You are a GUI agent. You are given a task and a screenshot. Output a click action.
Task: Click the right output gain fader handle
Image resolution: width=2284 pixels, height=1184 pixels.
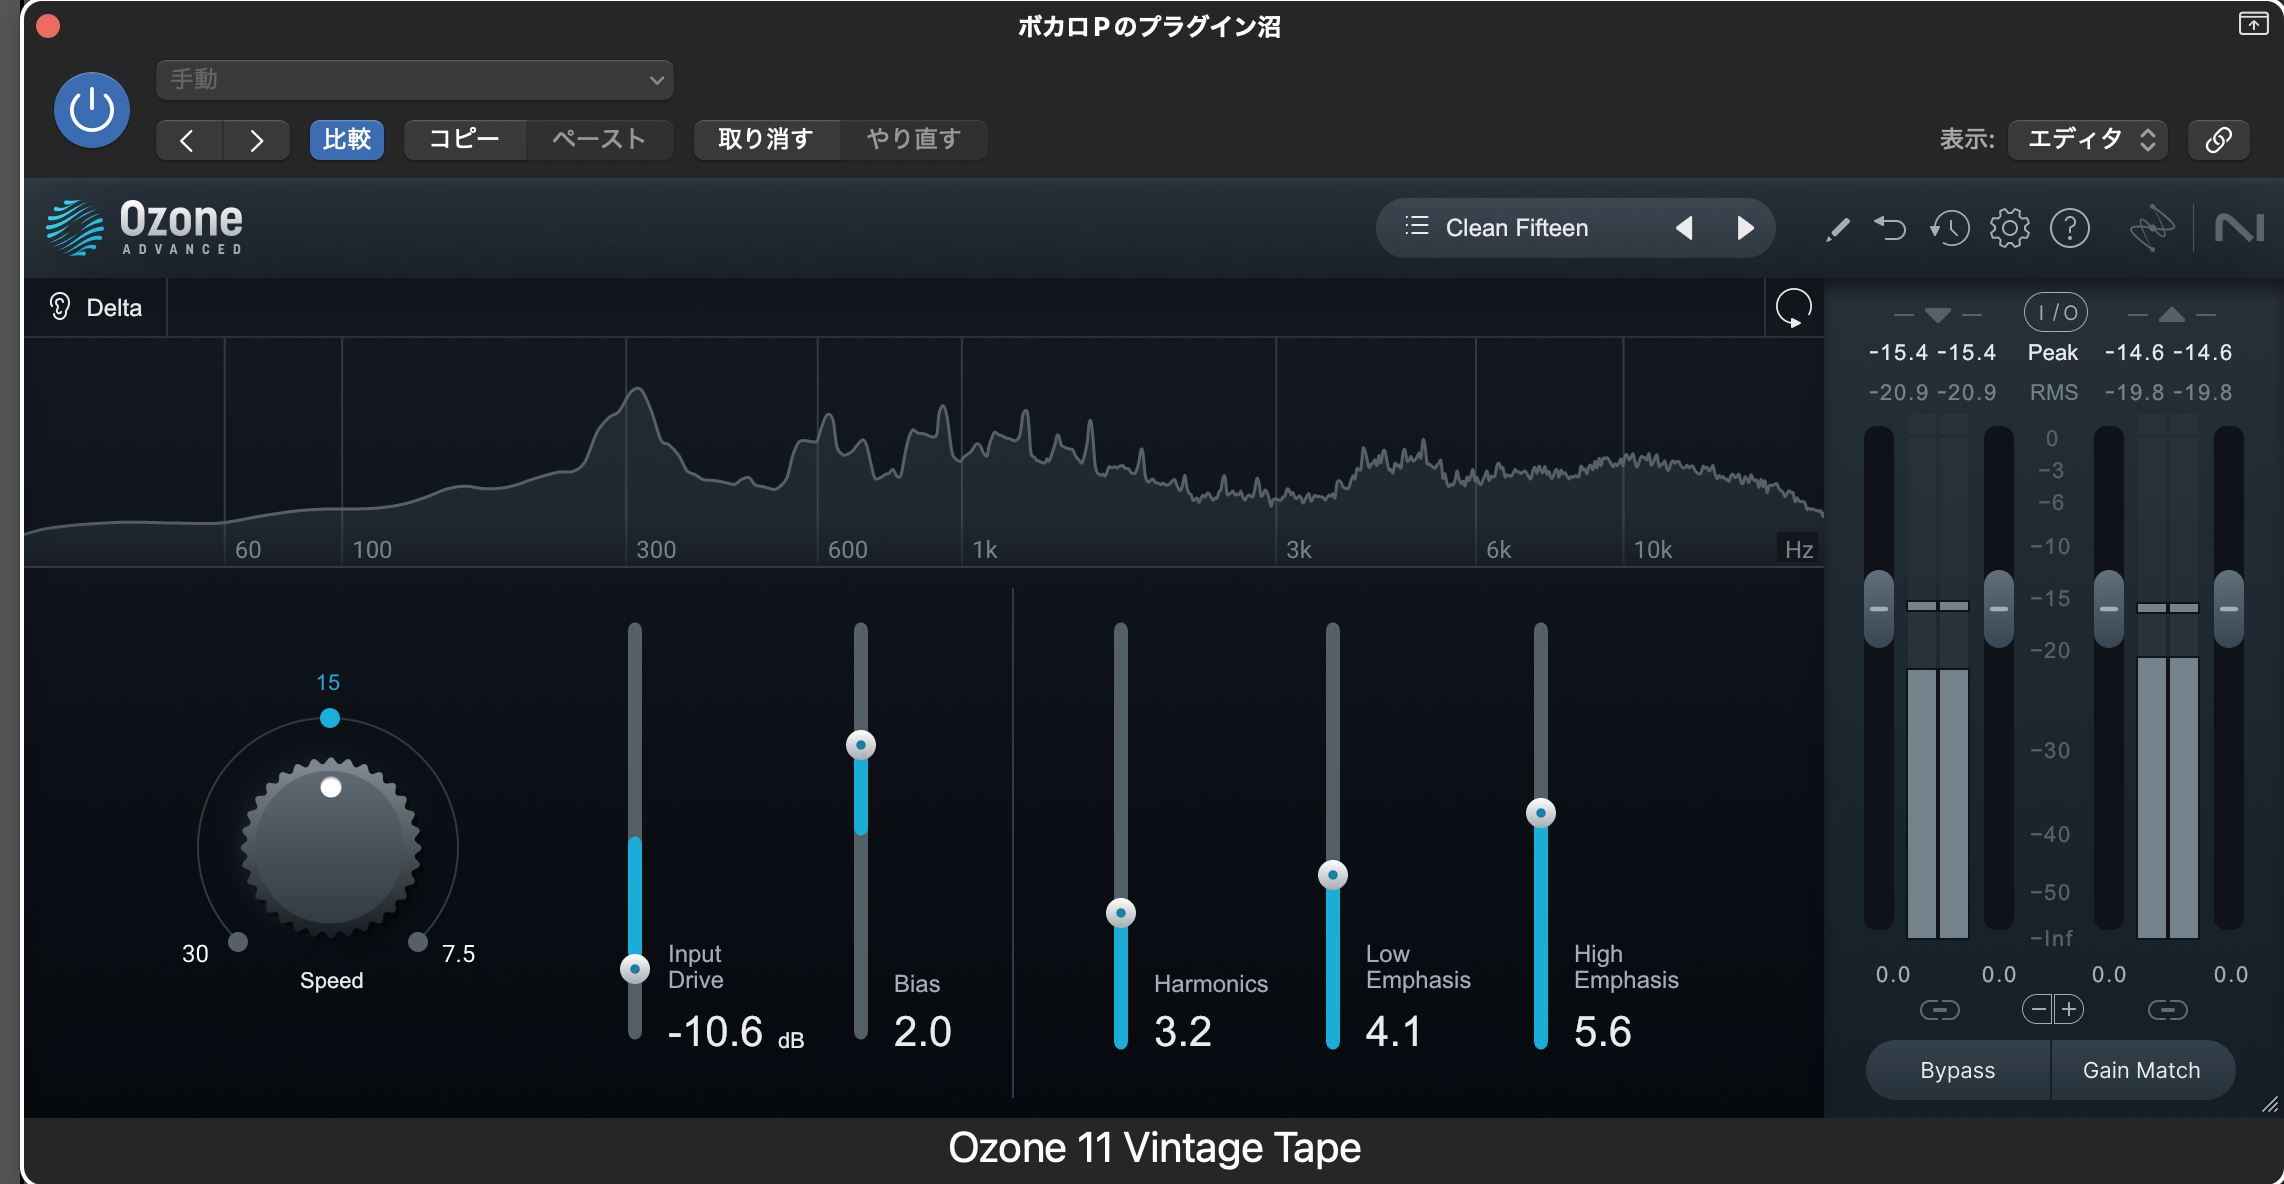click(x=2228, y=609)
